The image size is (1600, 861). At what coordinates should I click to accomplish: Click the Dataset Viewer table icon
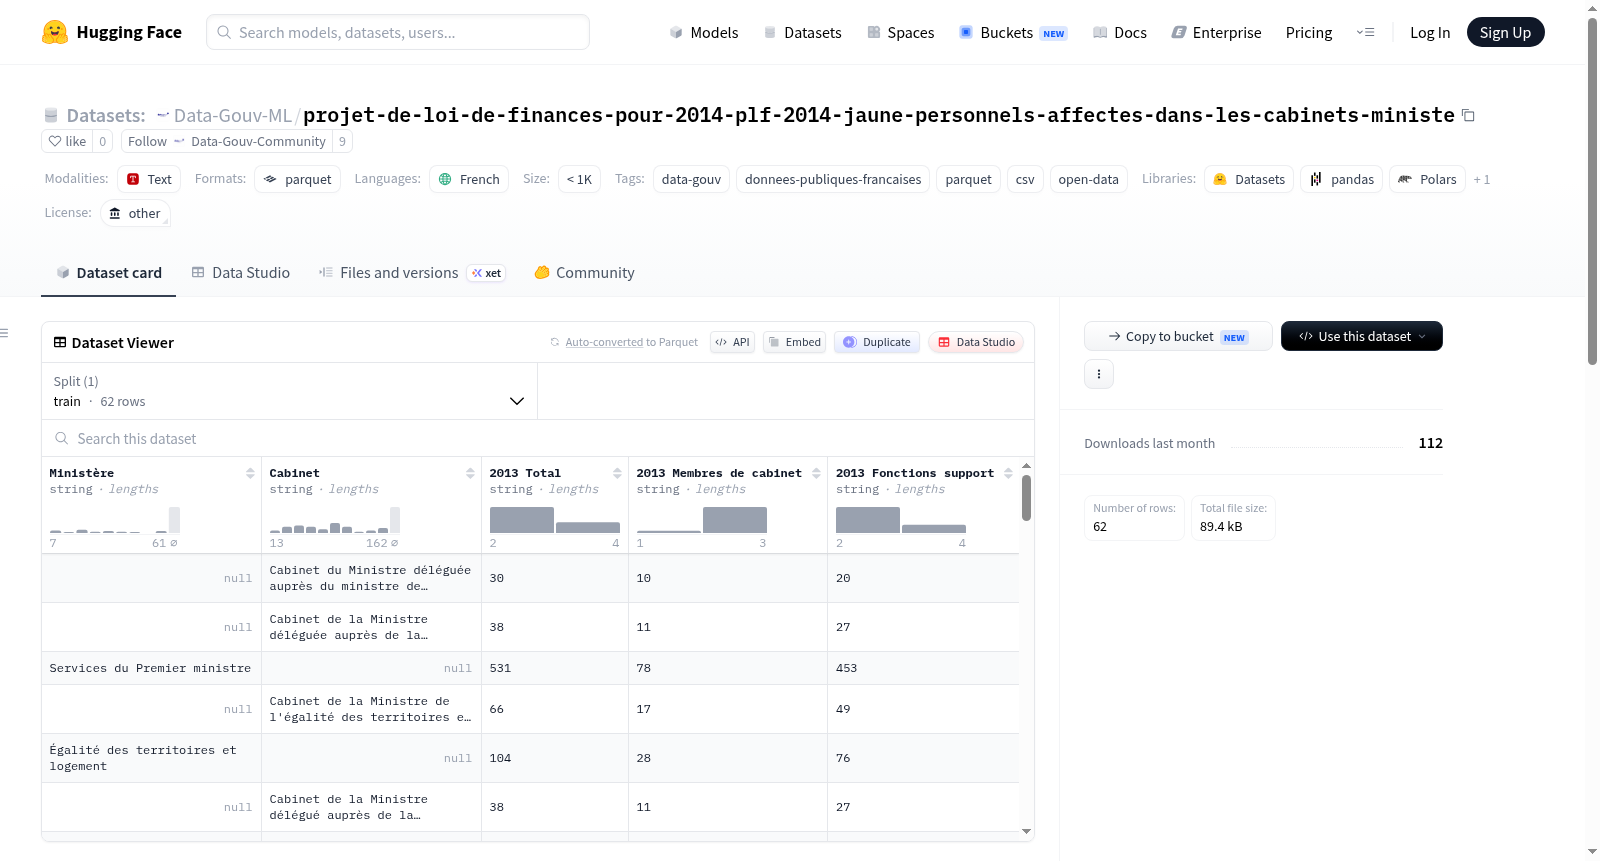(x=60, y=342)
